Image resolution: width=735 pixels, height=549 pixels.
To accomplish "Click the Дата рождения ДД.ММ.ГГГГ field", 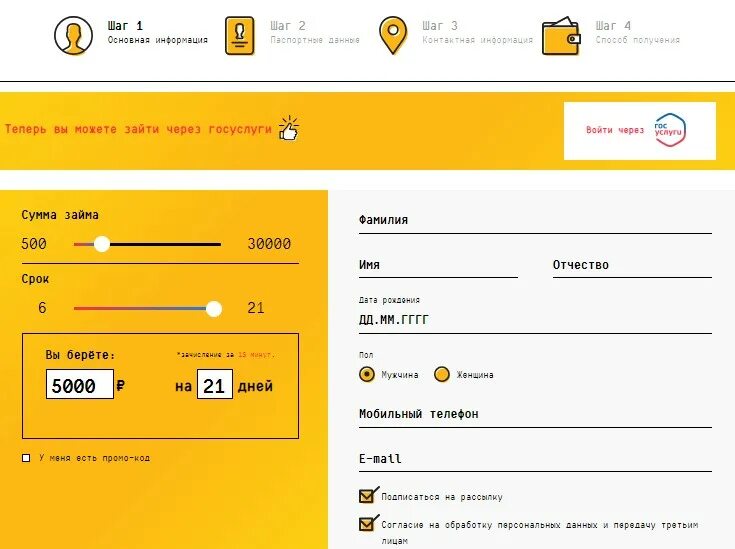I will click(x=535, y=320).
